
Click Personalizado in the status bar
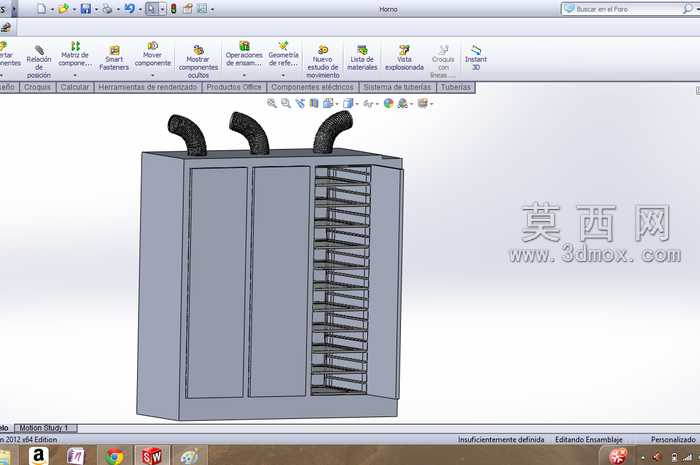tap(673, 440)
